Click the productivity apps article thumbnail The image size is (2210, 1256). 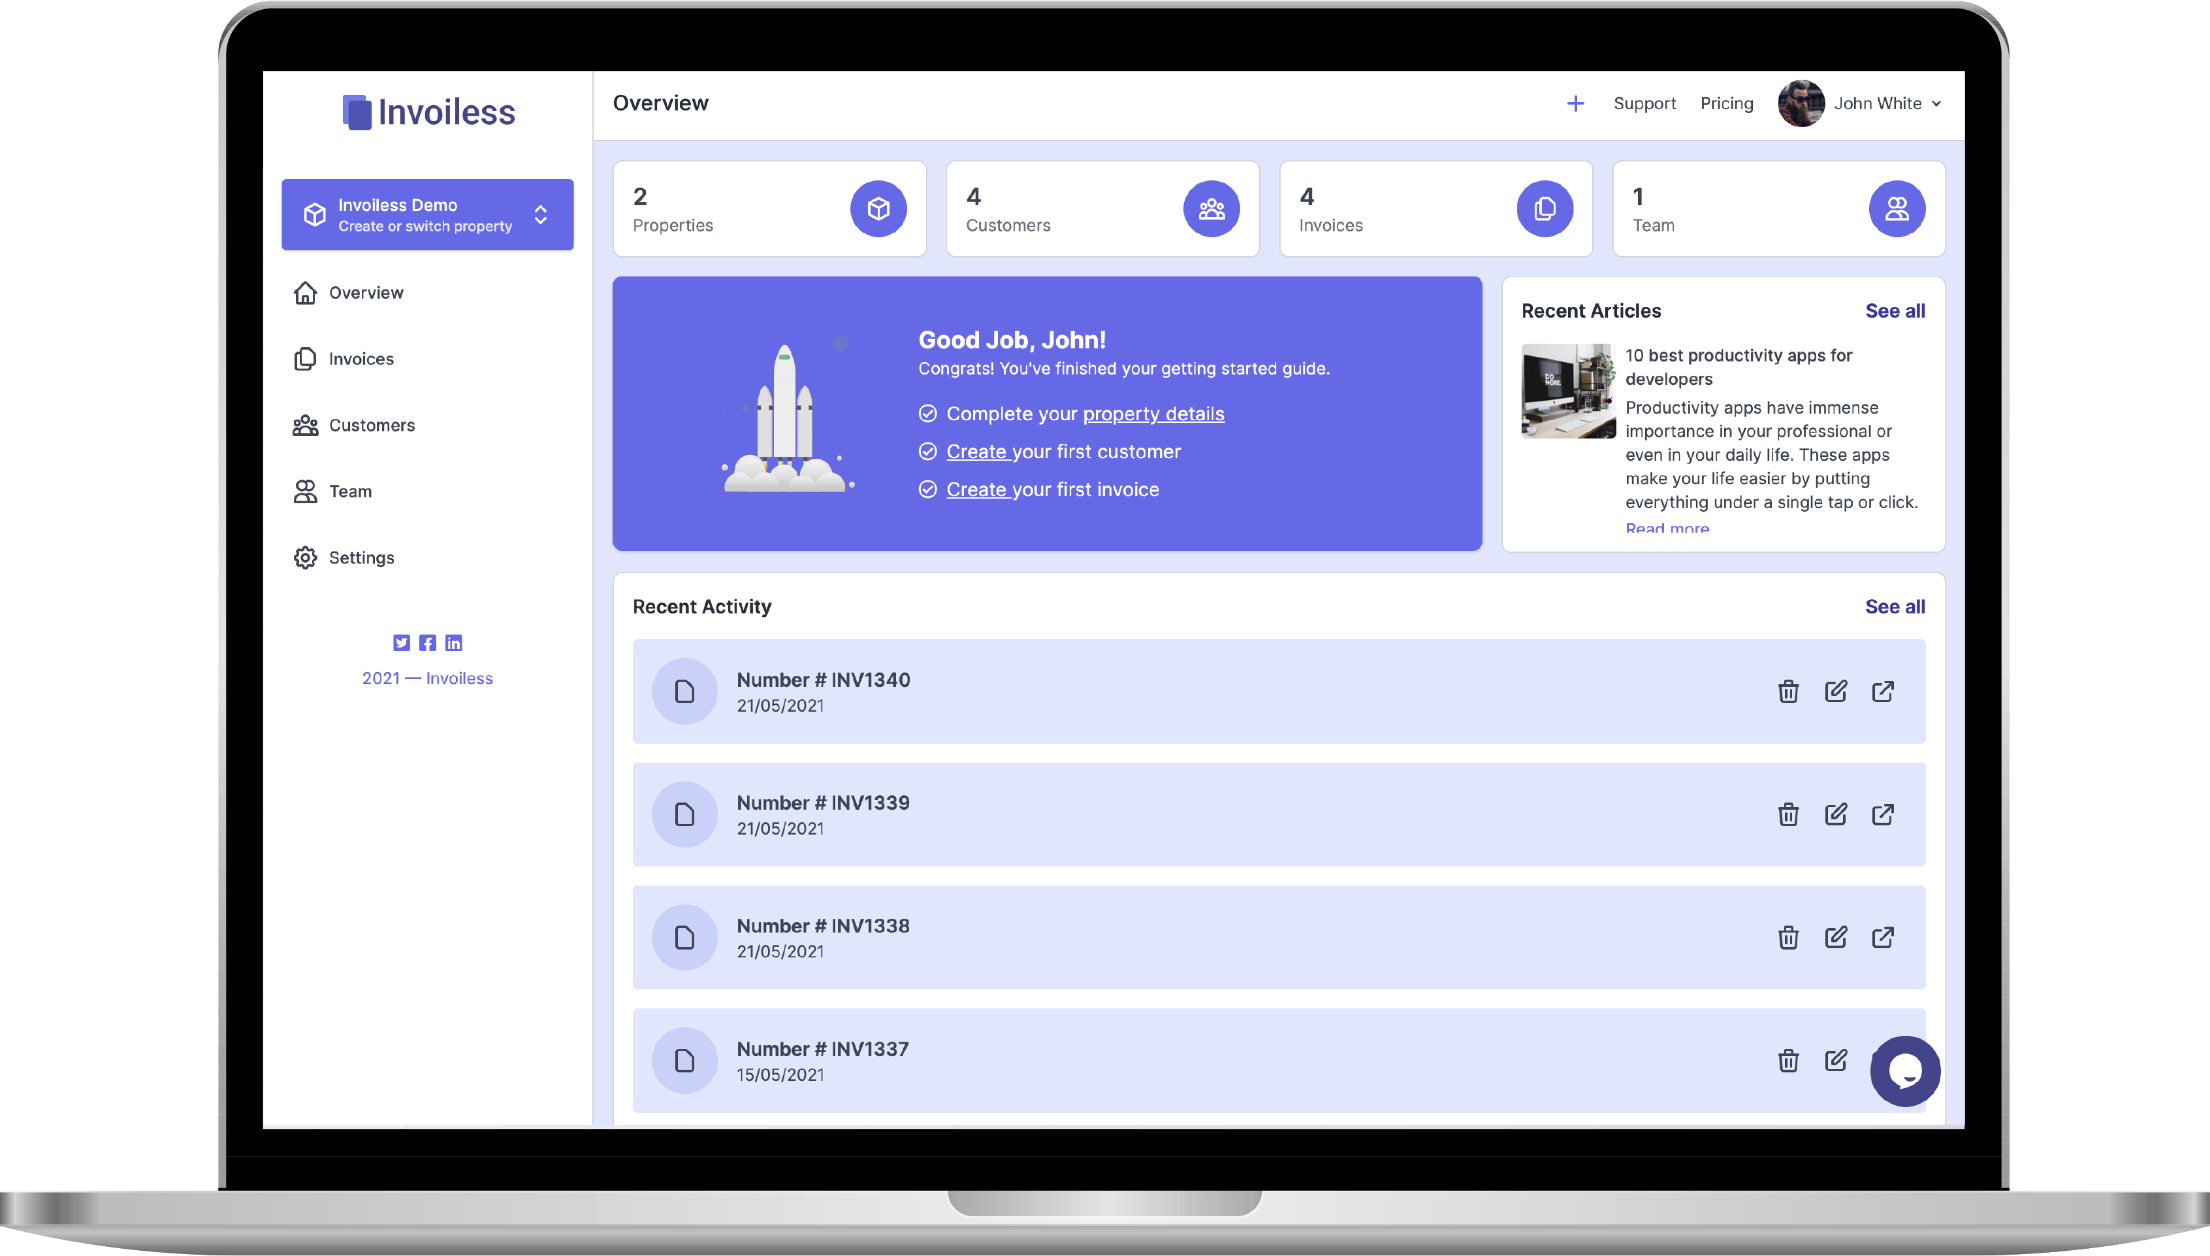tap(1568, 391)
